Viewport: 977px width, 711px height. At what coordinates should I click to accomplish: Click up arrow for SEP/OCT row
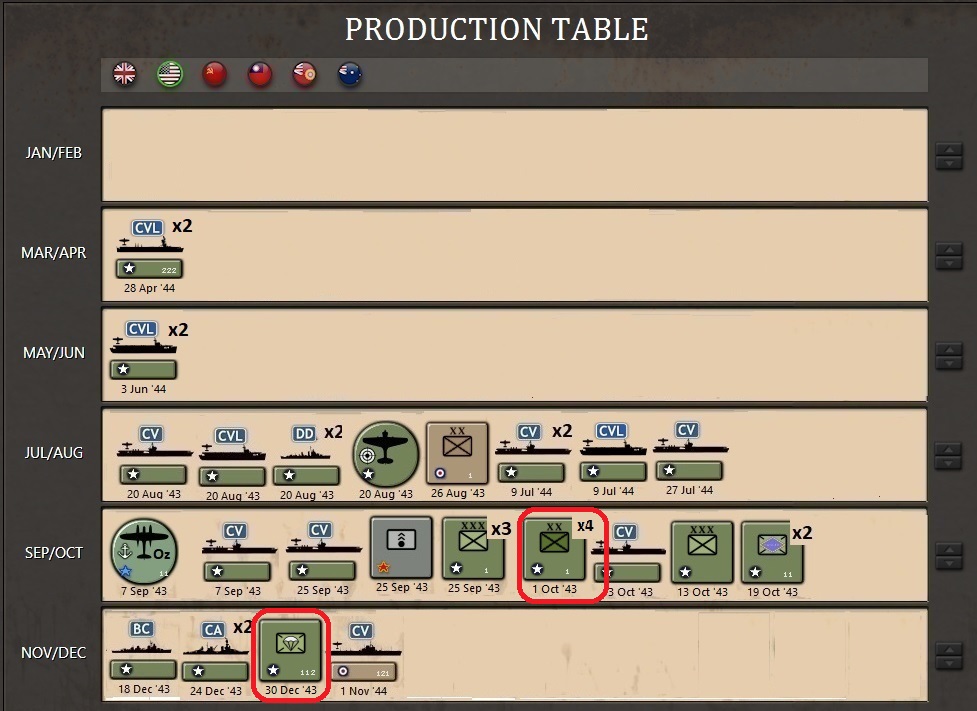pos(949,550)
